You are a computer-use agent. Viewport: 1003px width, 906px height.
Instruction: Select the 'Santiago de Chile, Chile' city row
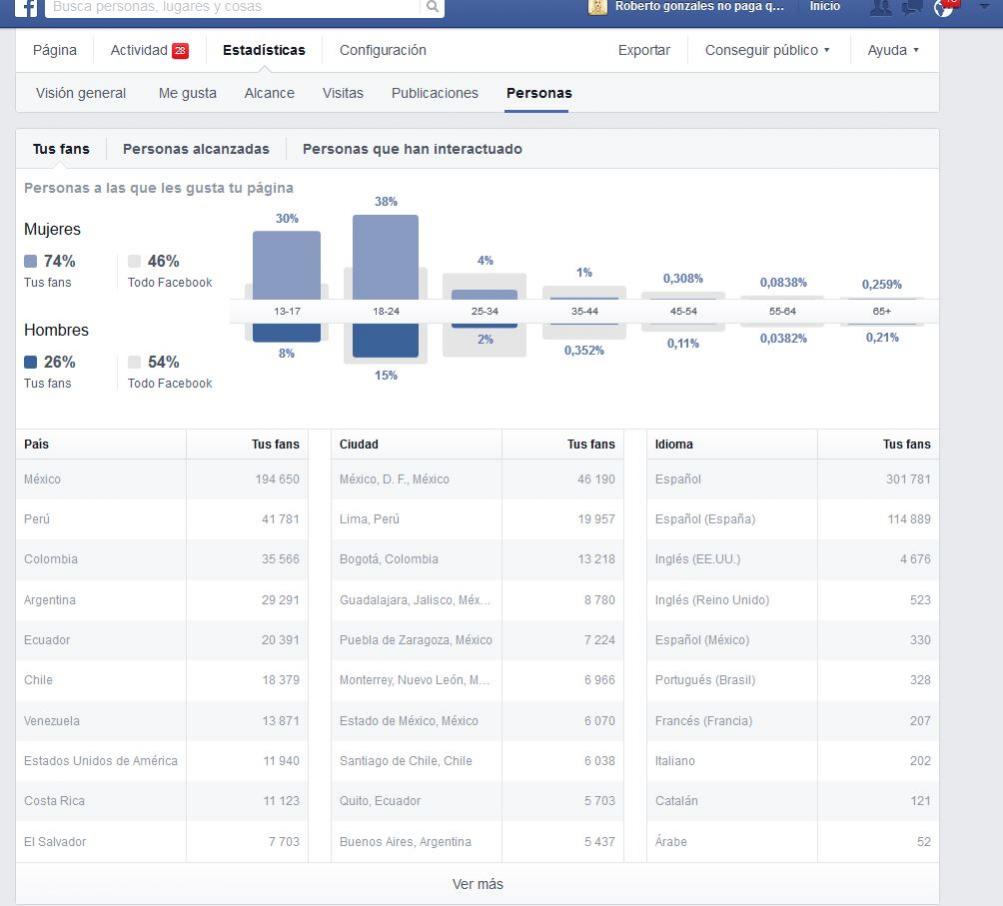click(x=477, y=761)
